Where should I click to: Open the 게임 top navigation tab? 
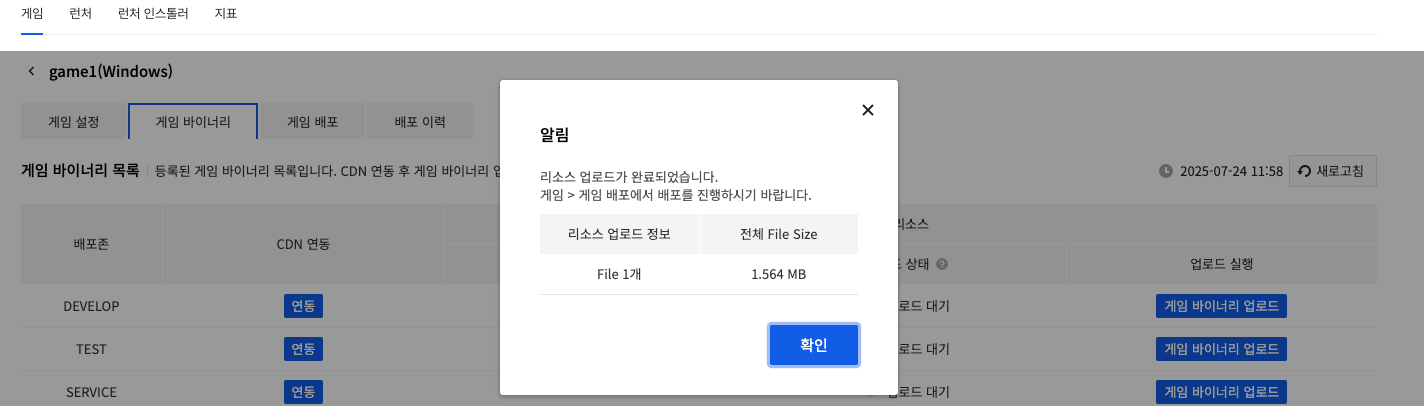[32, 15]
